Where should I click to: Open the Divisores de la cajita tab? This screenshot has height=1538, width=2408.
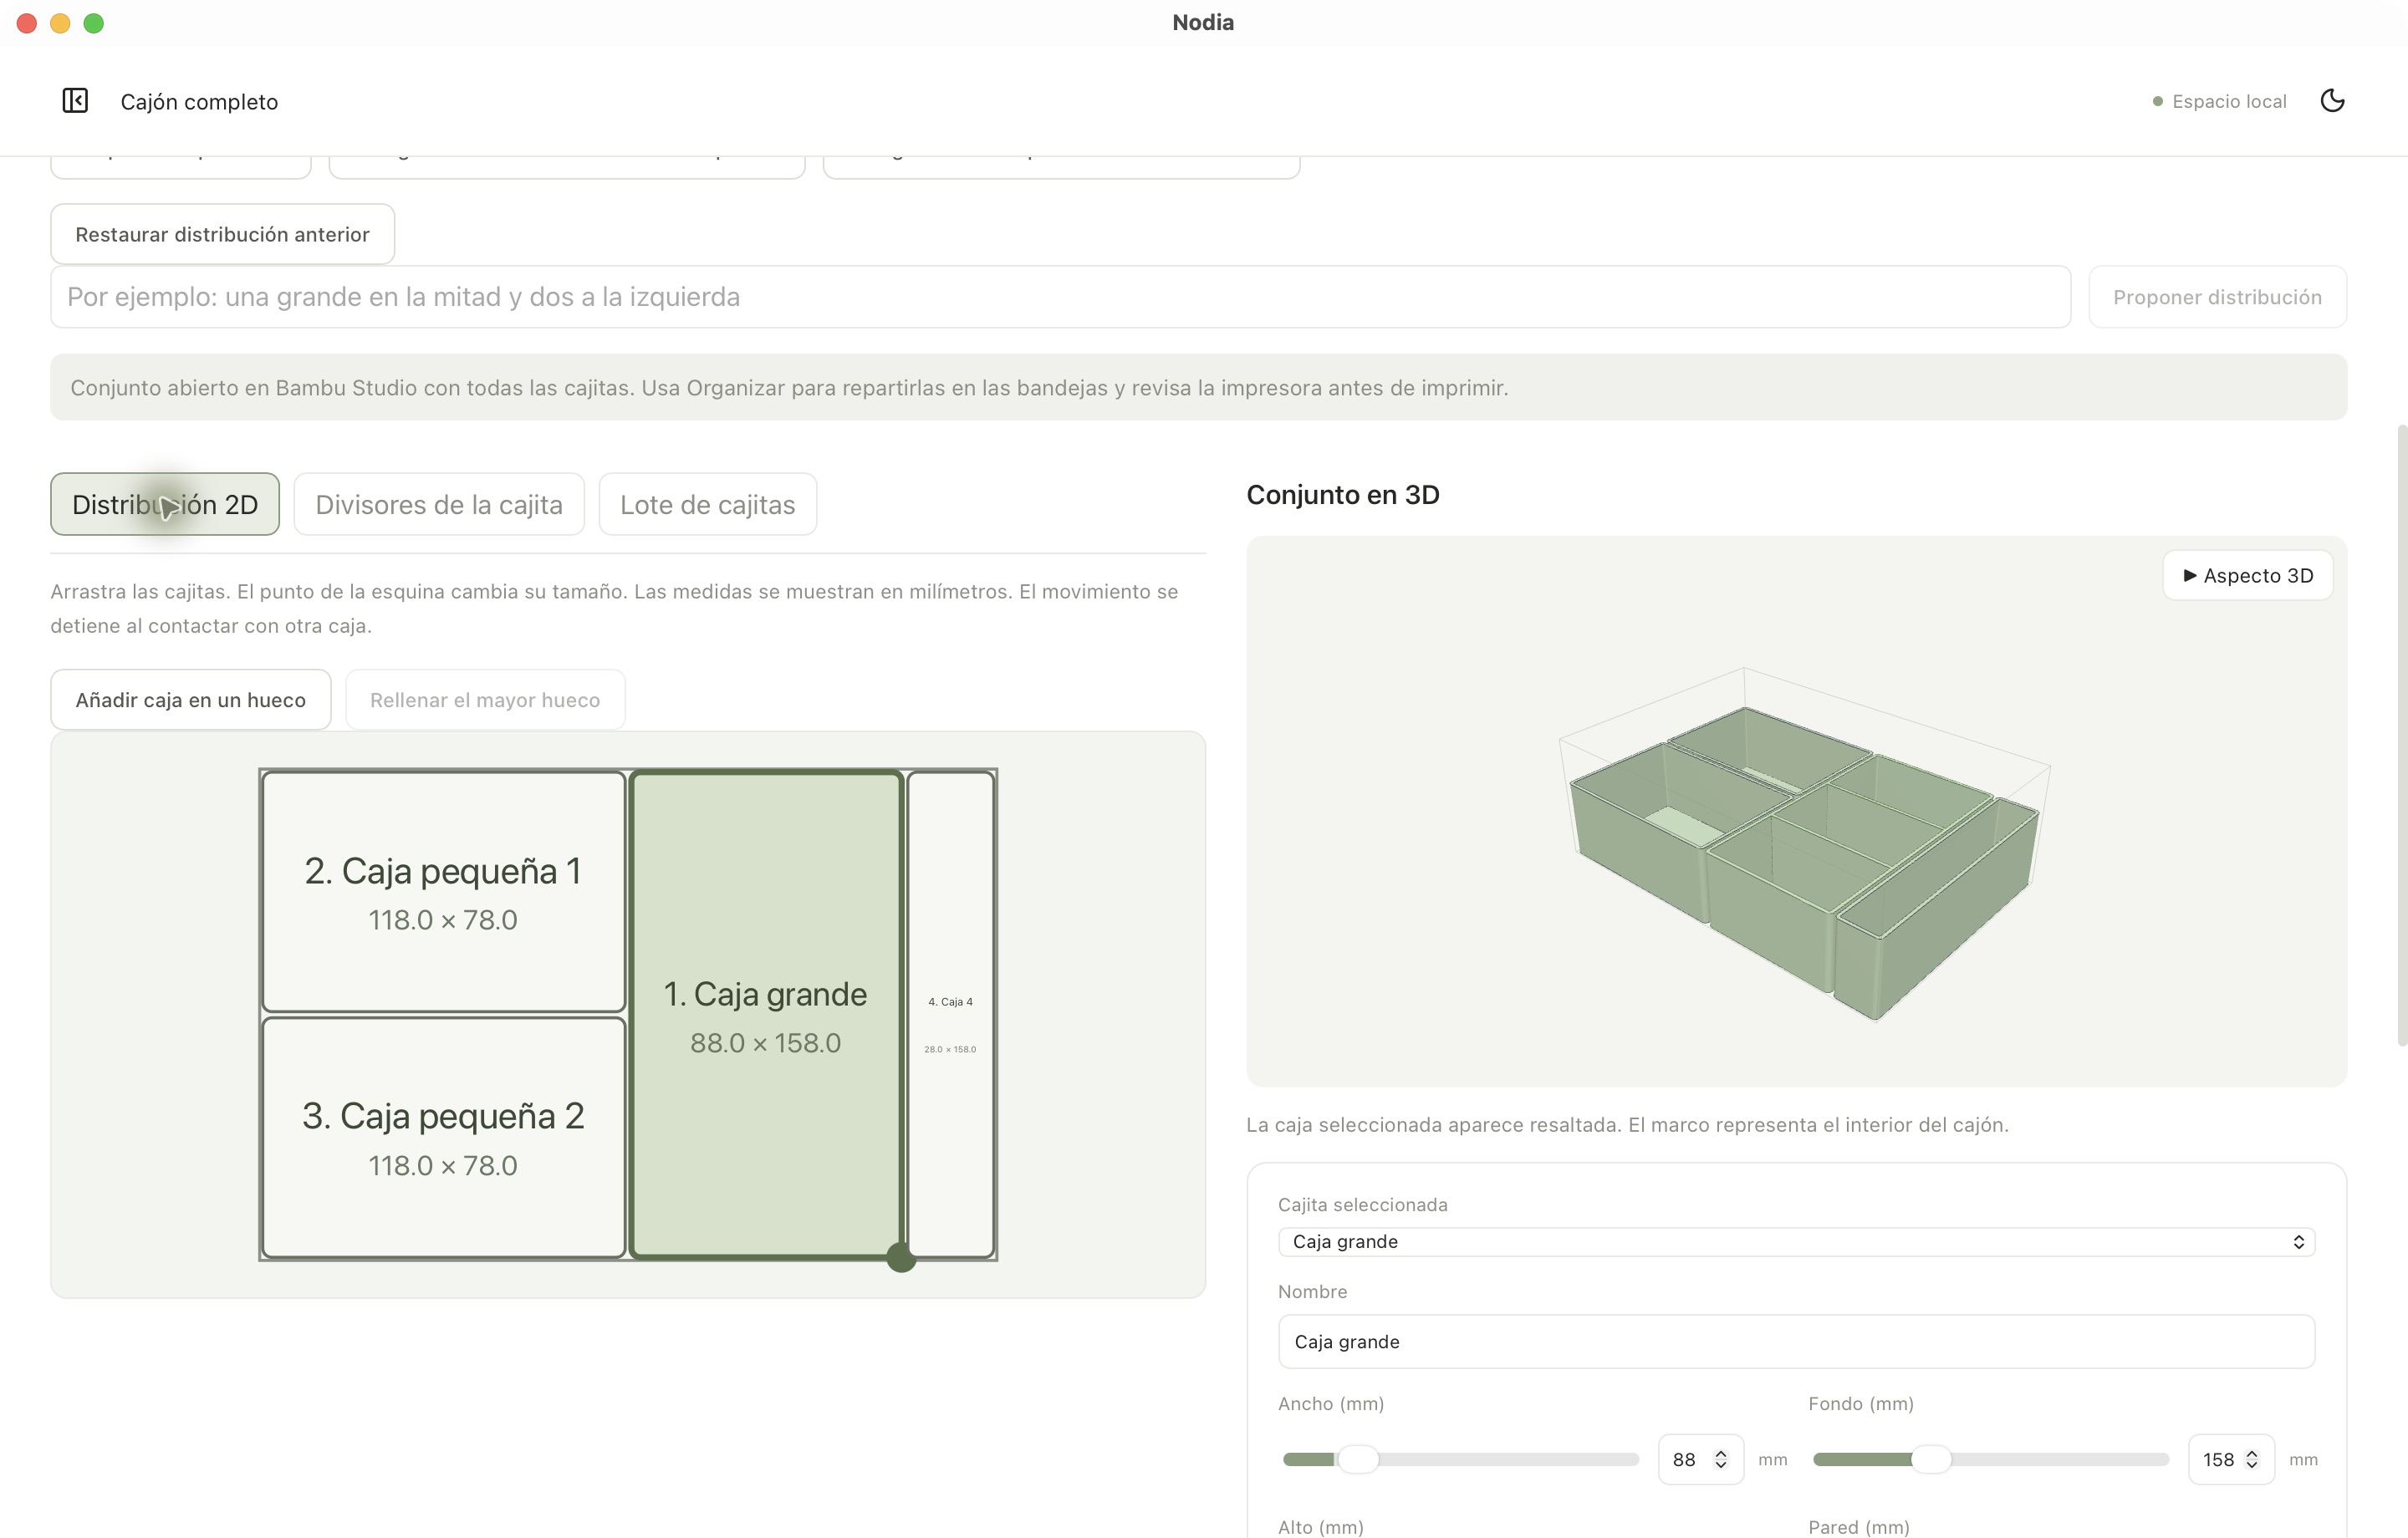[439, 504]
